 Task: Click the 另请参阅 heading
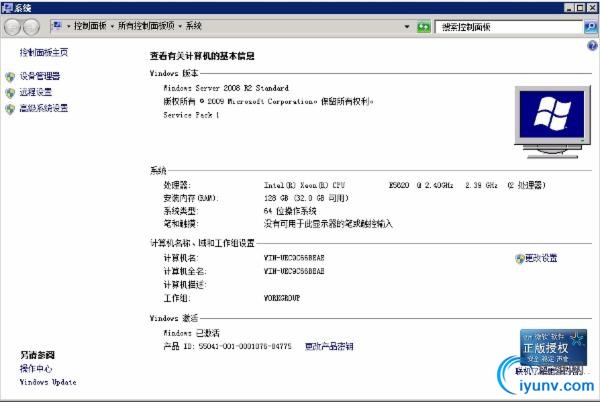click(x=38, y=355)
